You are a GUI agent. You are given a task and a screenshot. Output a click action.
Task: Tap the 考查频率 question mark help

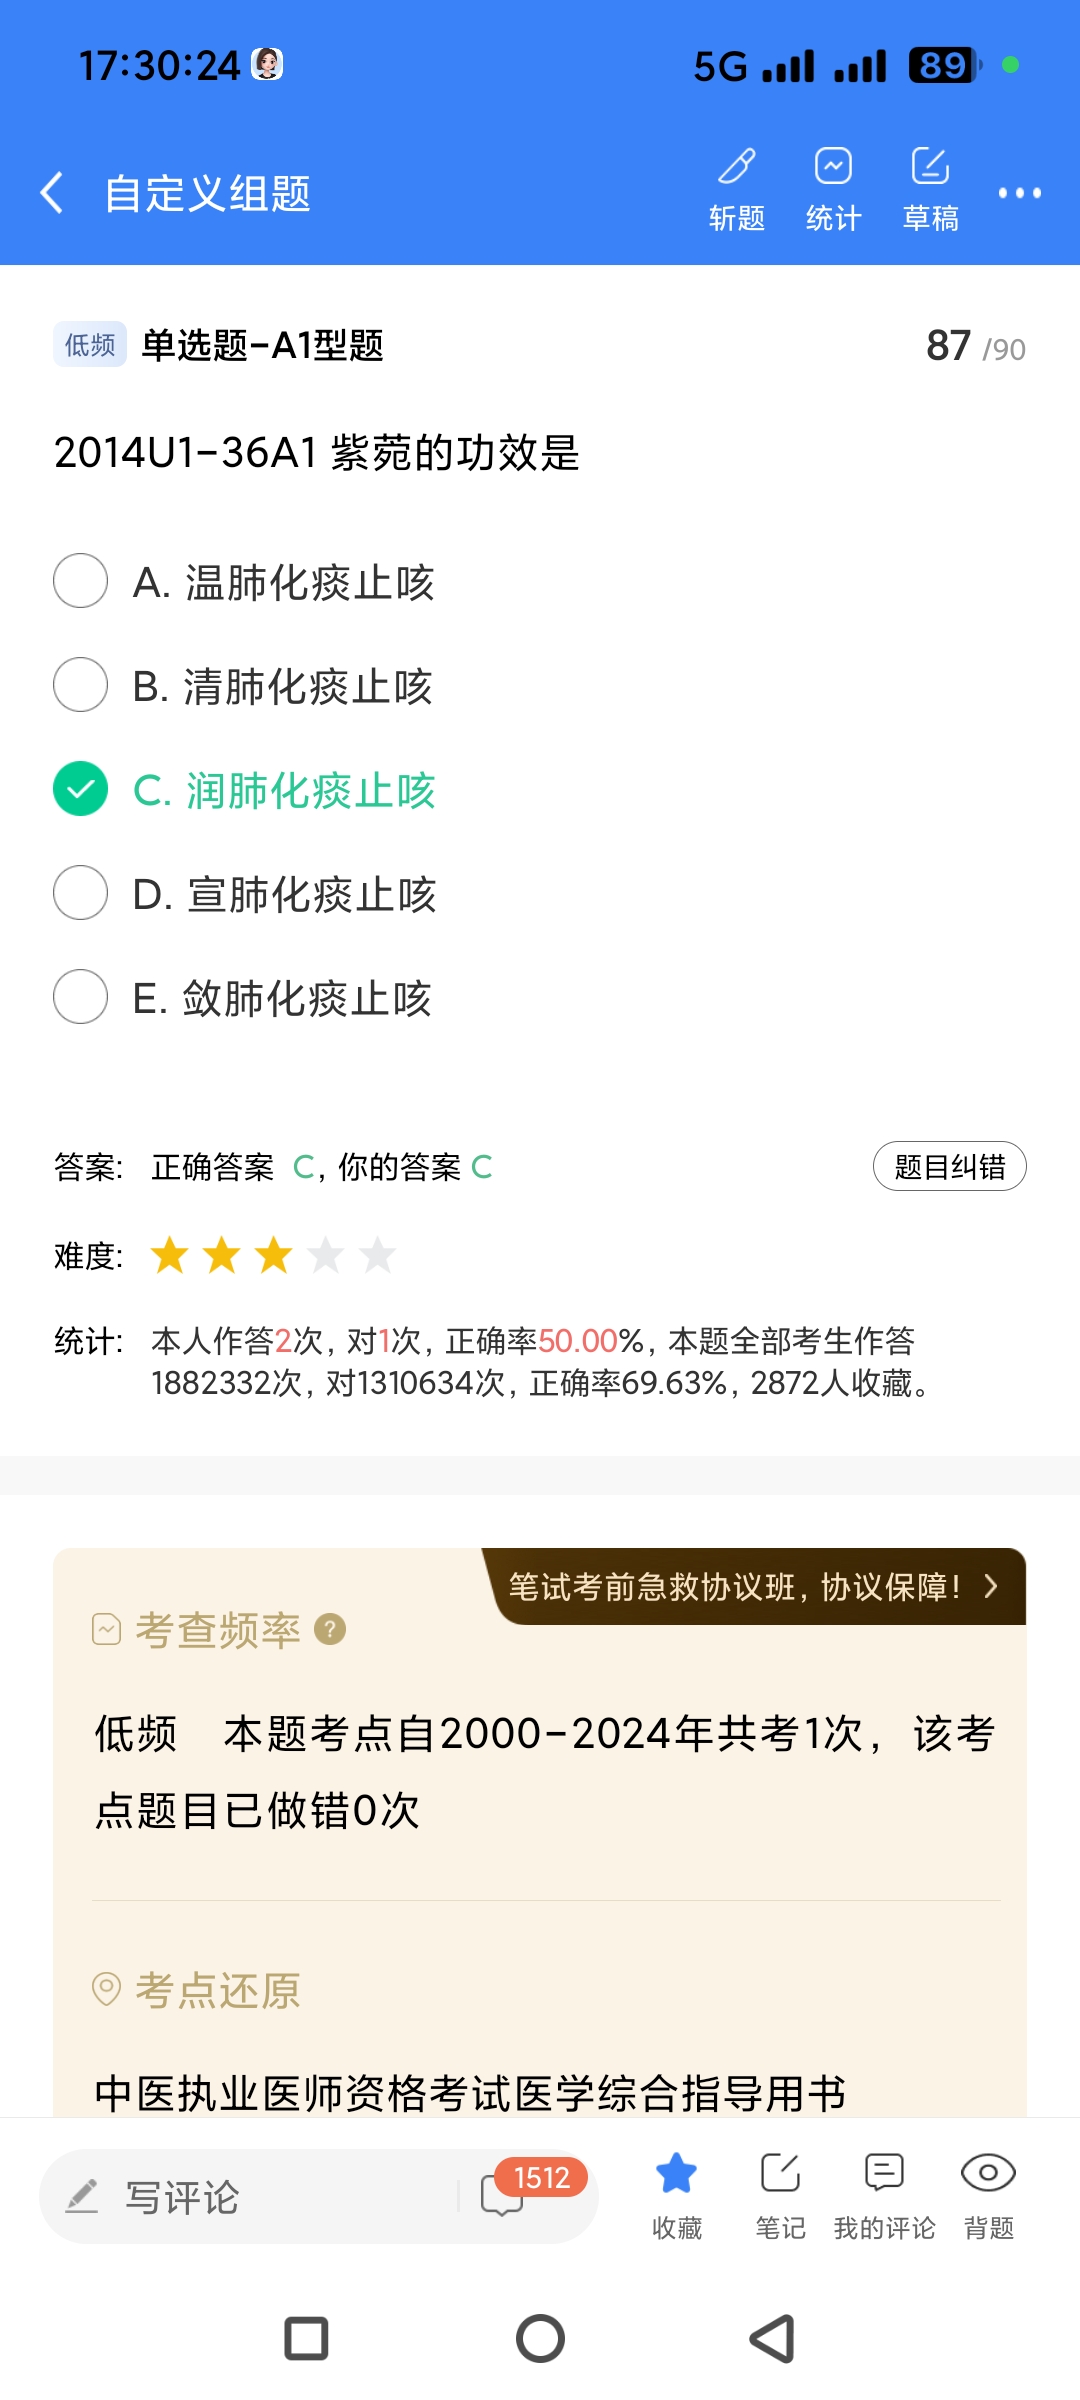point(330,1630)
